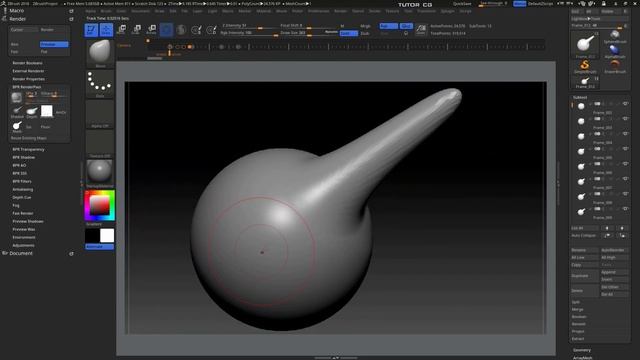Open the material sphere selector
The image size is (640, 360).
pyautogui.click(x=100, y=173)
